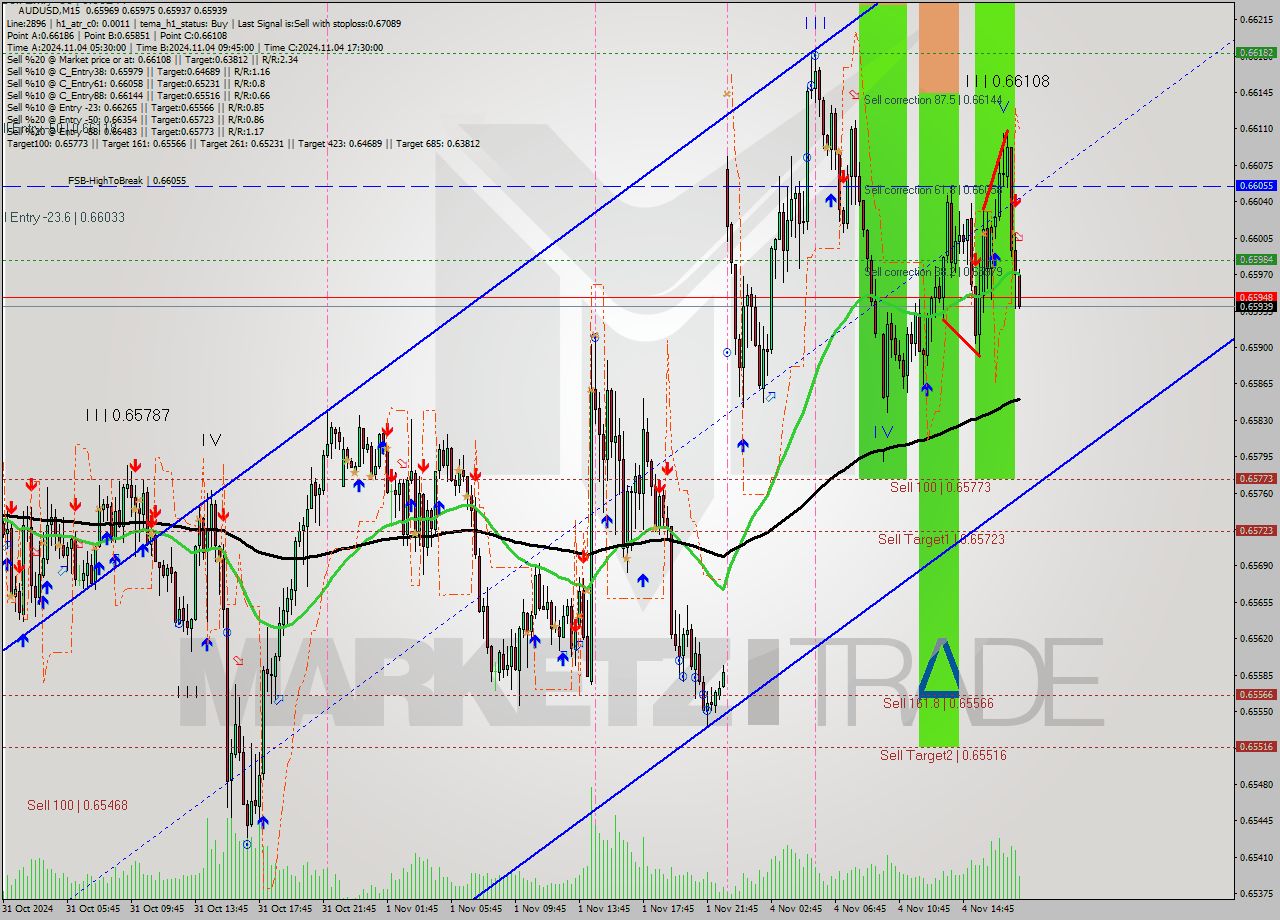Select the 1 Nov 21:45 time label
This screenshot has width=1280, height=920.
coord(733,909)
